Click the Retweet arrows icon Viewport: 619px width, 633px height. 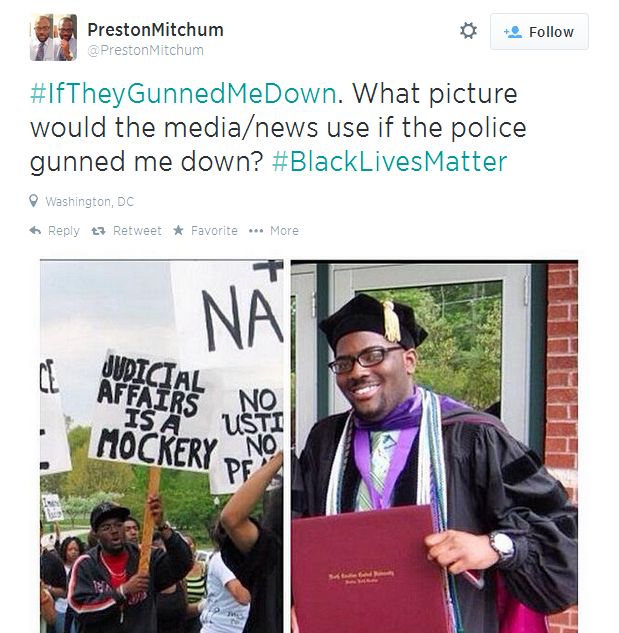(x=98, y=231)
